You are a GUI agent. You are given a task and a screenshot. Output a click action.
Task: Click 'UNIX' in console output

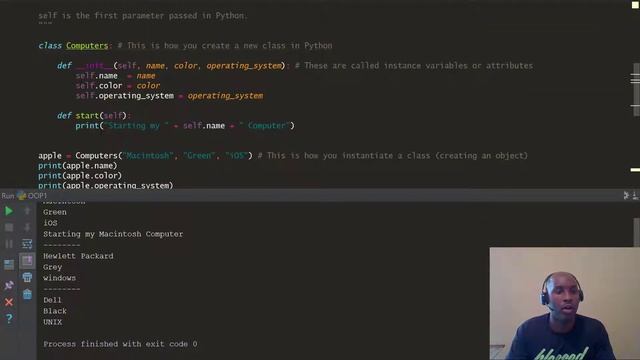pyautogui.click(x=53, y=322)
